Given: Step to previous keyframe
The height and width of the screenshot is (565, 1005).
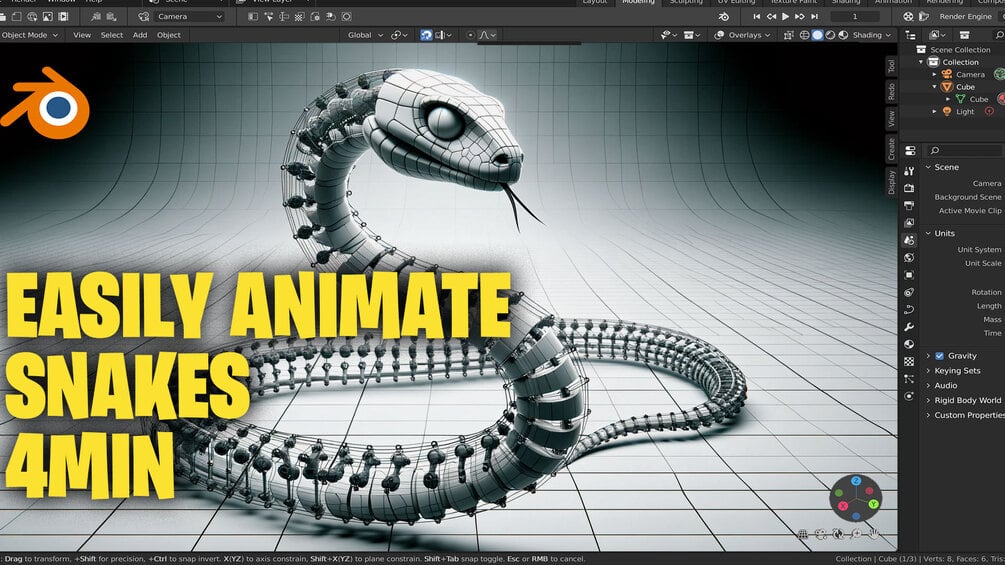Looking at the screenshot, I should coord(771,17).
